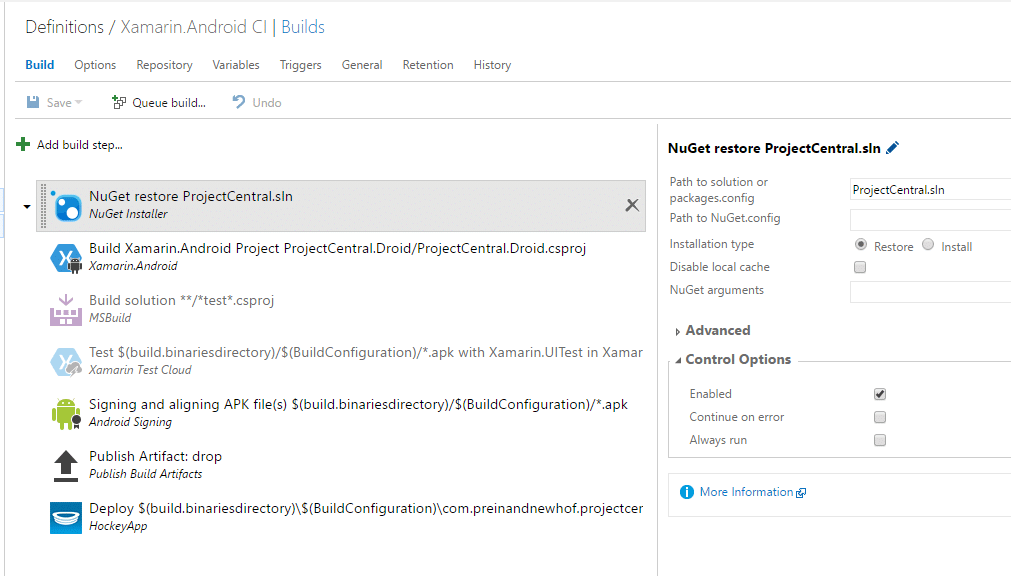The height and width of the screenshot is (576, 1011).
Task: Open the Build tab
Action: click(x=40, y=65)
